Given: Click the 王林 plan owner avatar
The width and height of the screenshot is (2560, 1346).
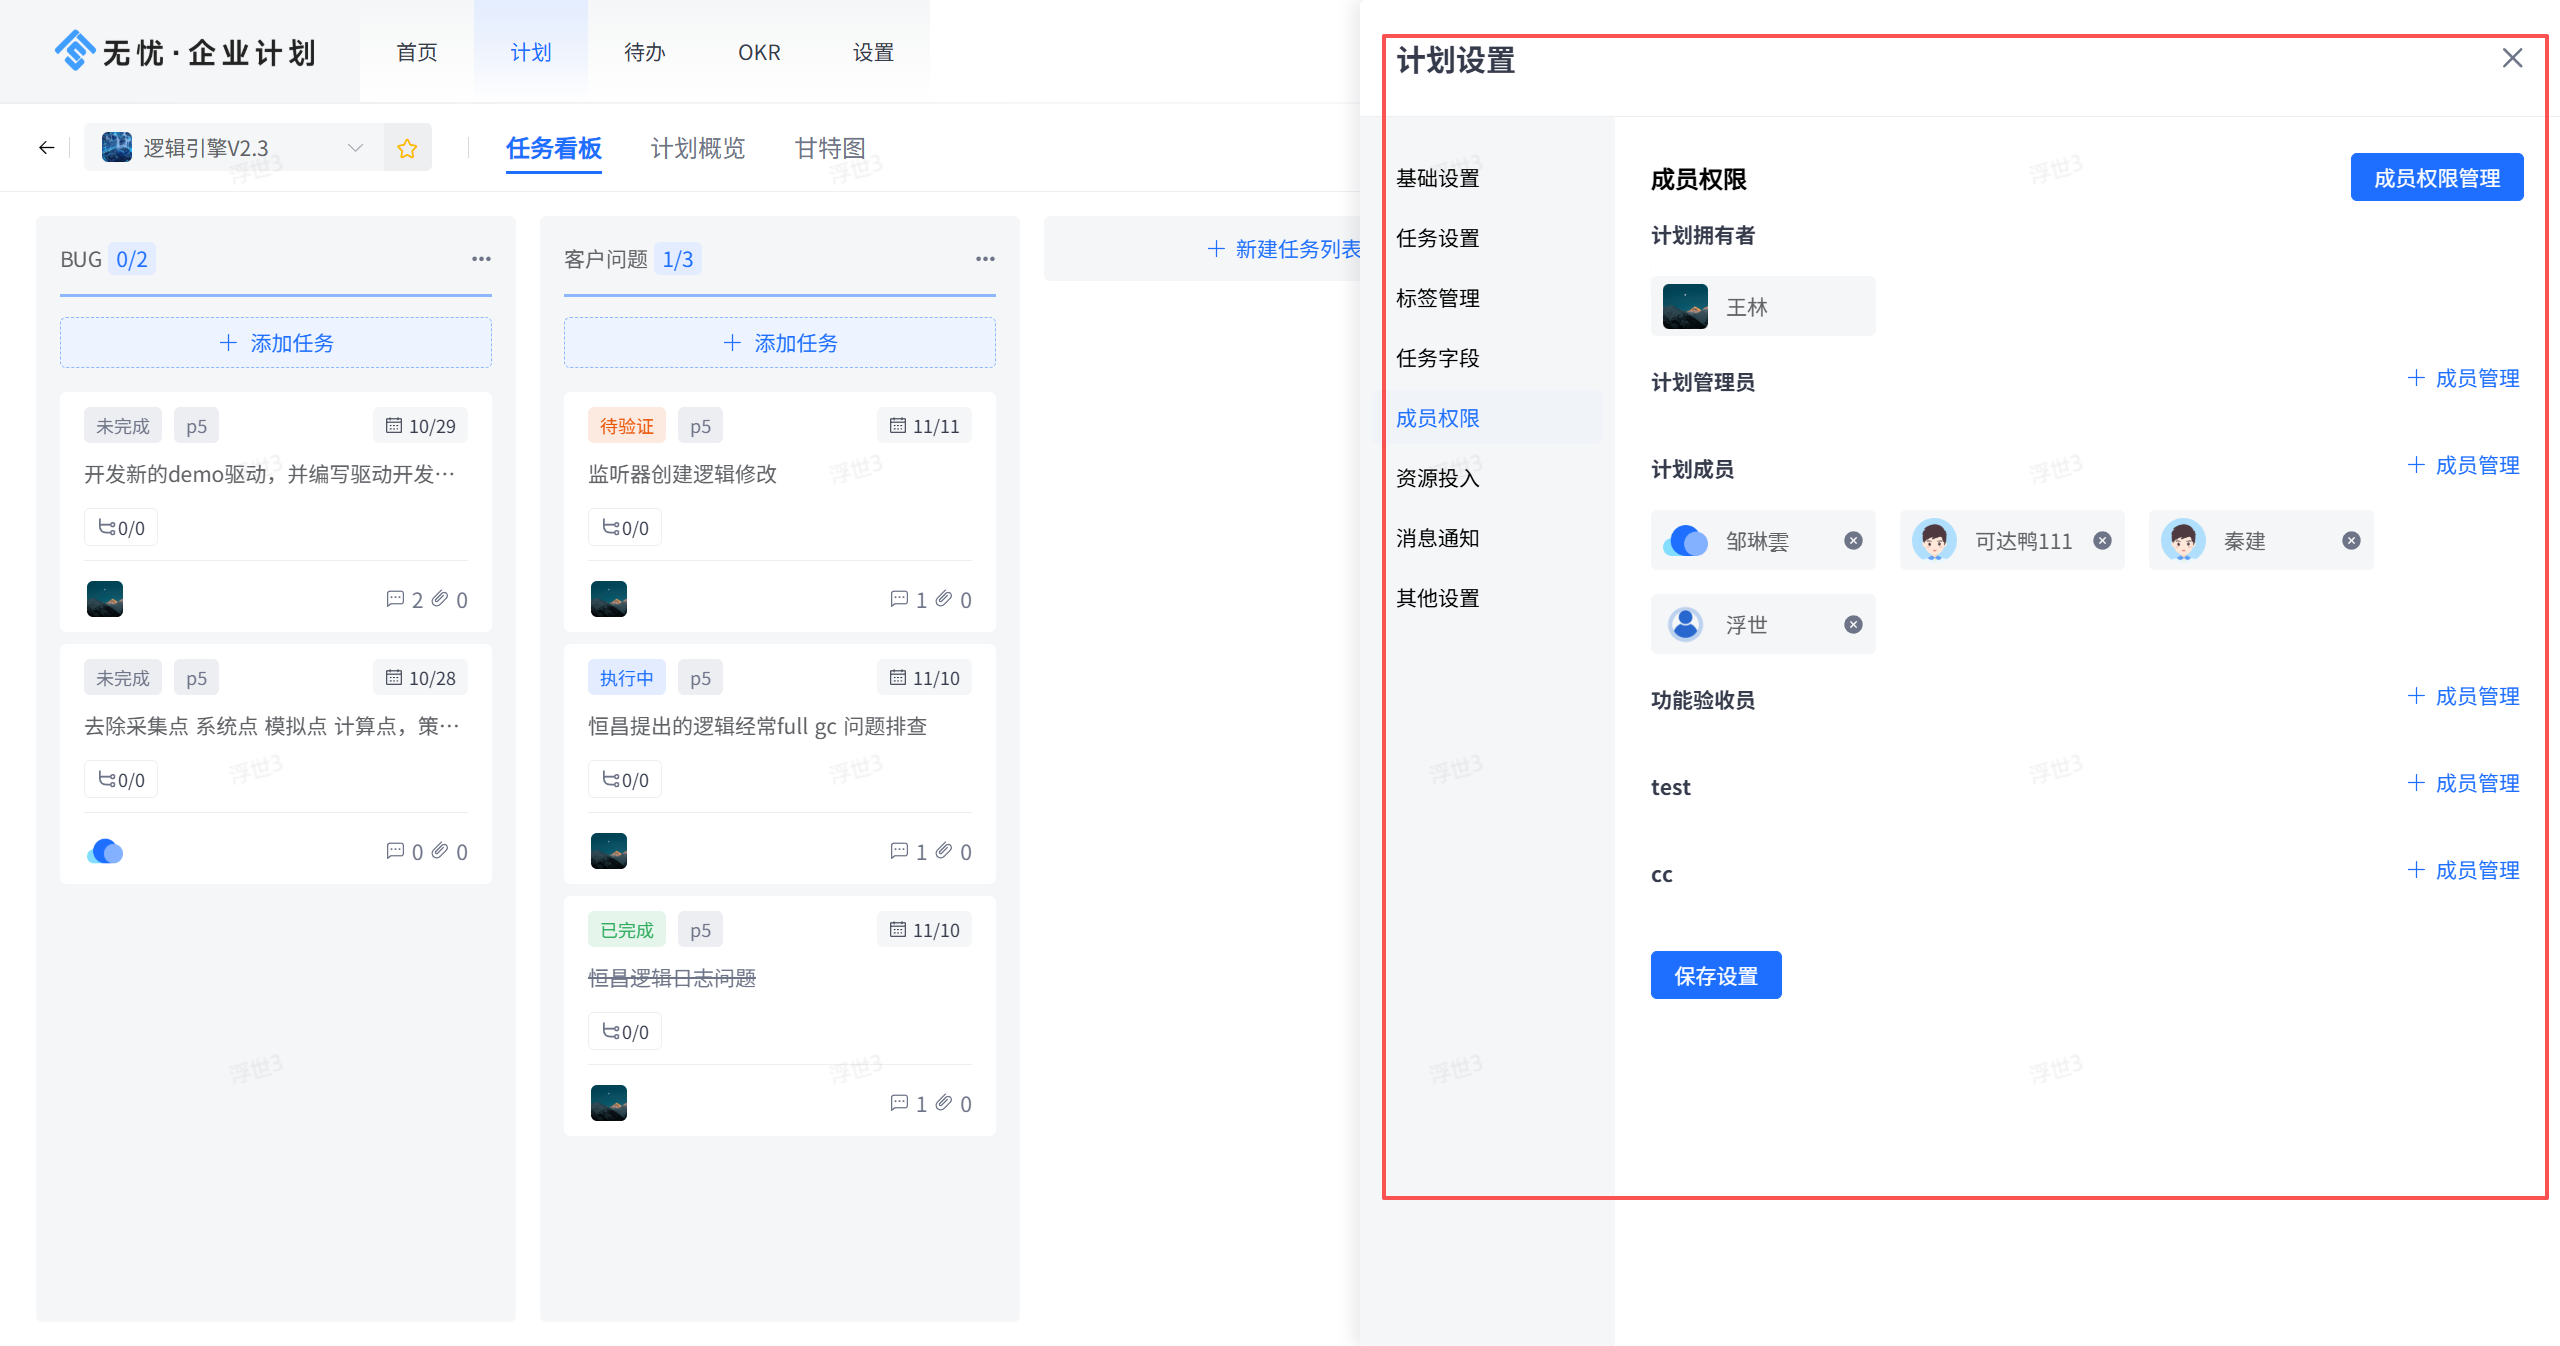Looking at the screenshot, I should 1685,307.
